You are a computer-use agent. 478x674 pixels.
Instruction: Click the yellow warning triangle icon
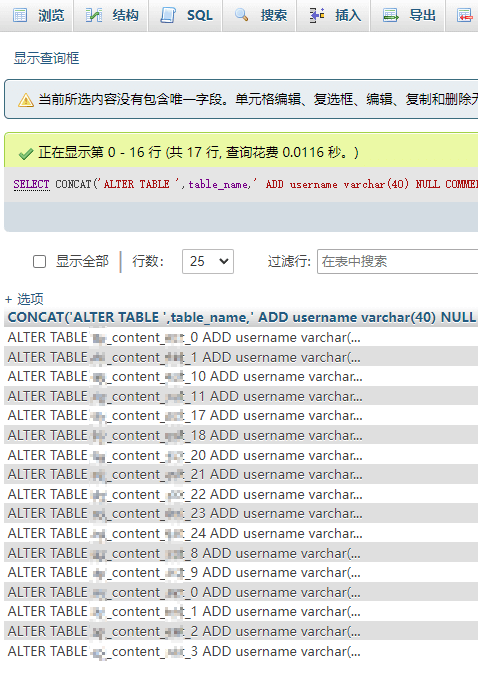coord(26,100)
